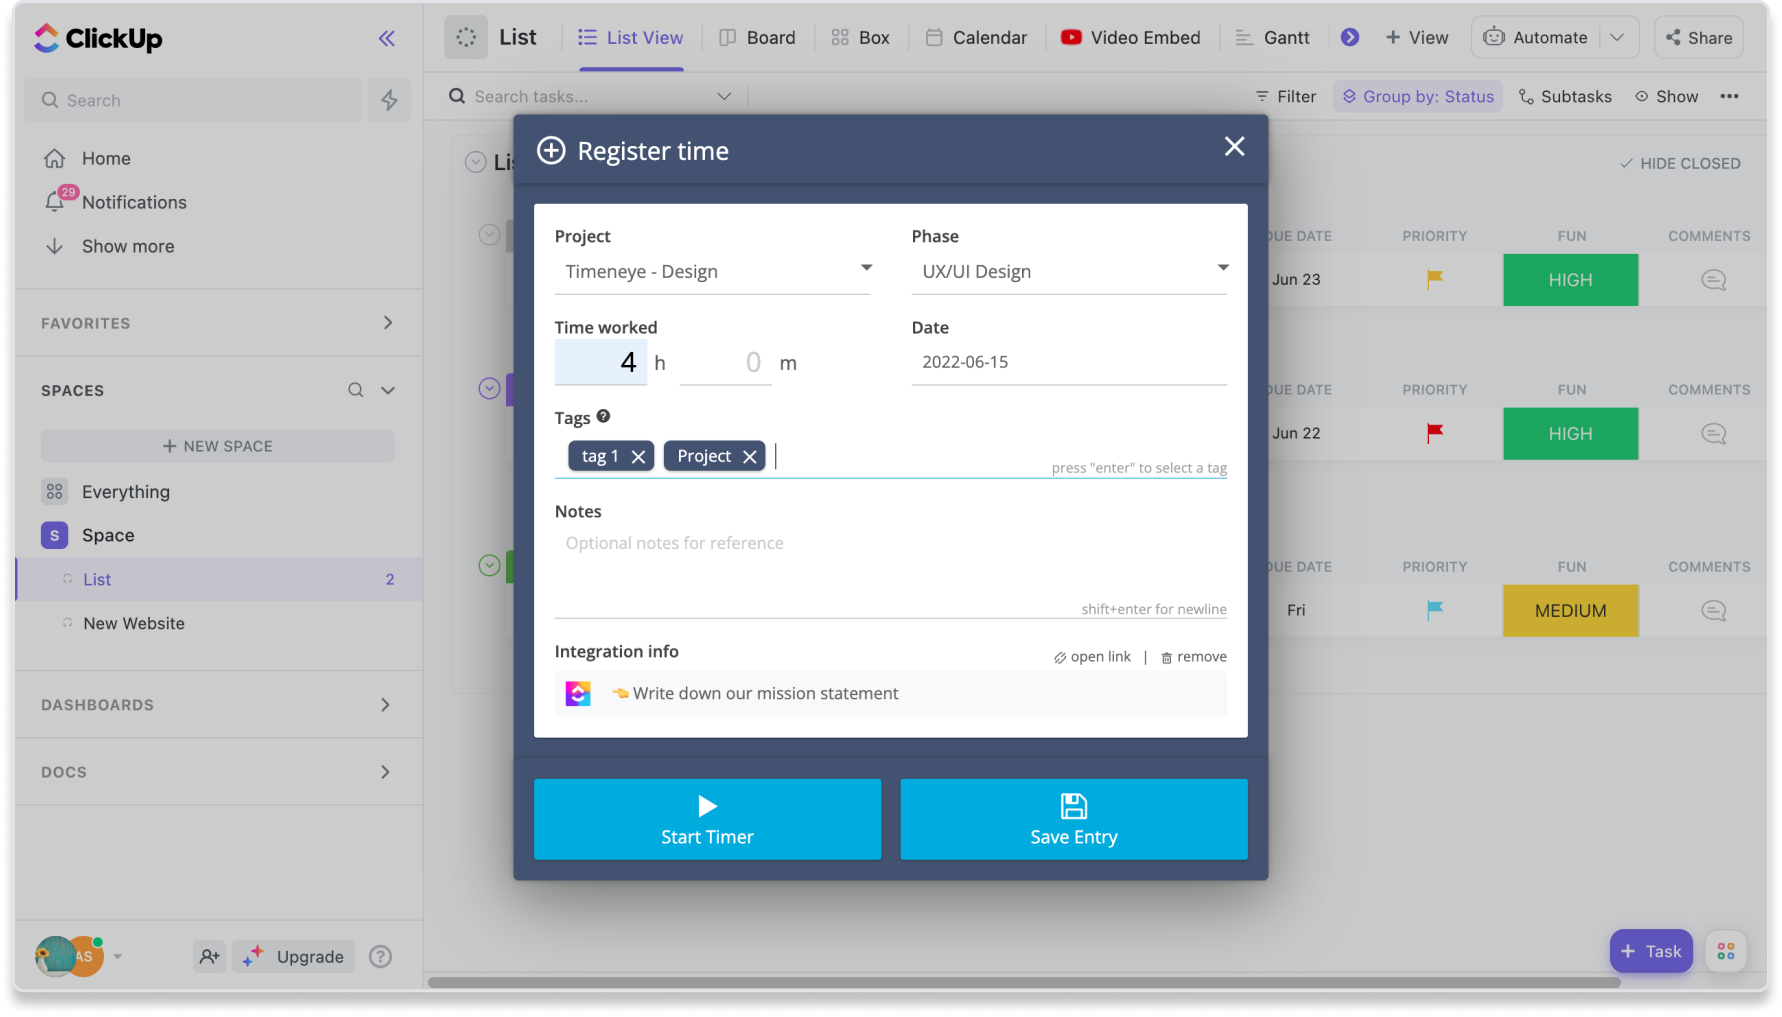Image resolution: width=1782 pixels, height=1017 pixels.
Task: Switch to Board view tab
Action: 758,37
